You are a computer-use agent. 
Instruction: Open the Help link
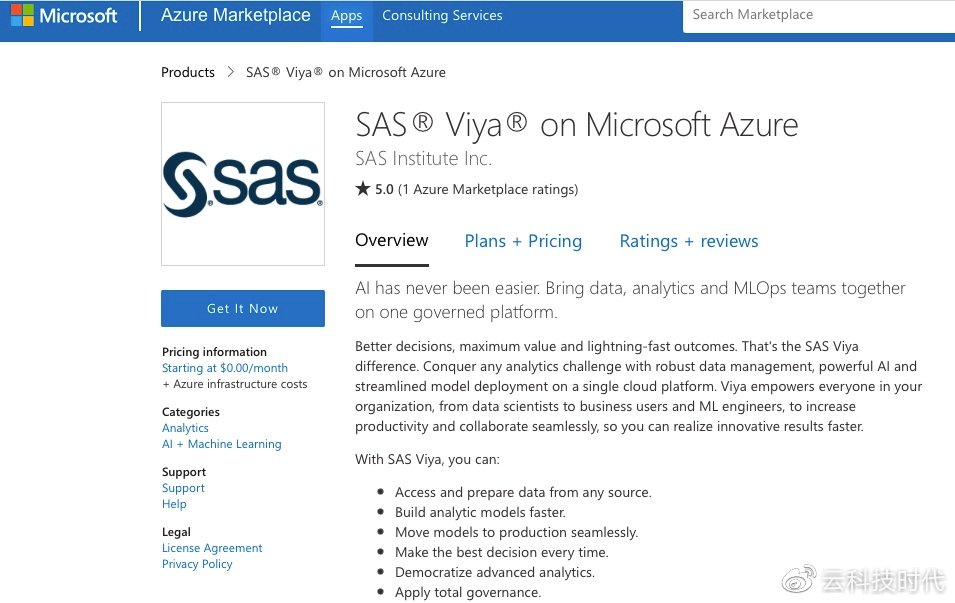point(174,504)
